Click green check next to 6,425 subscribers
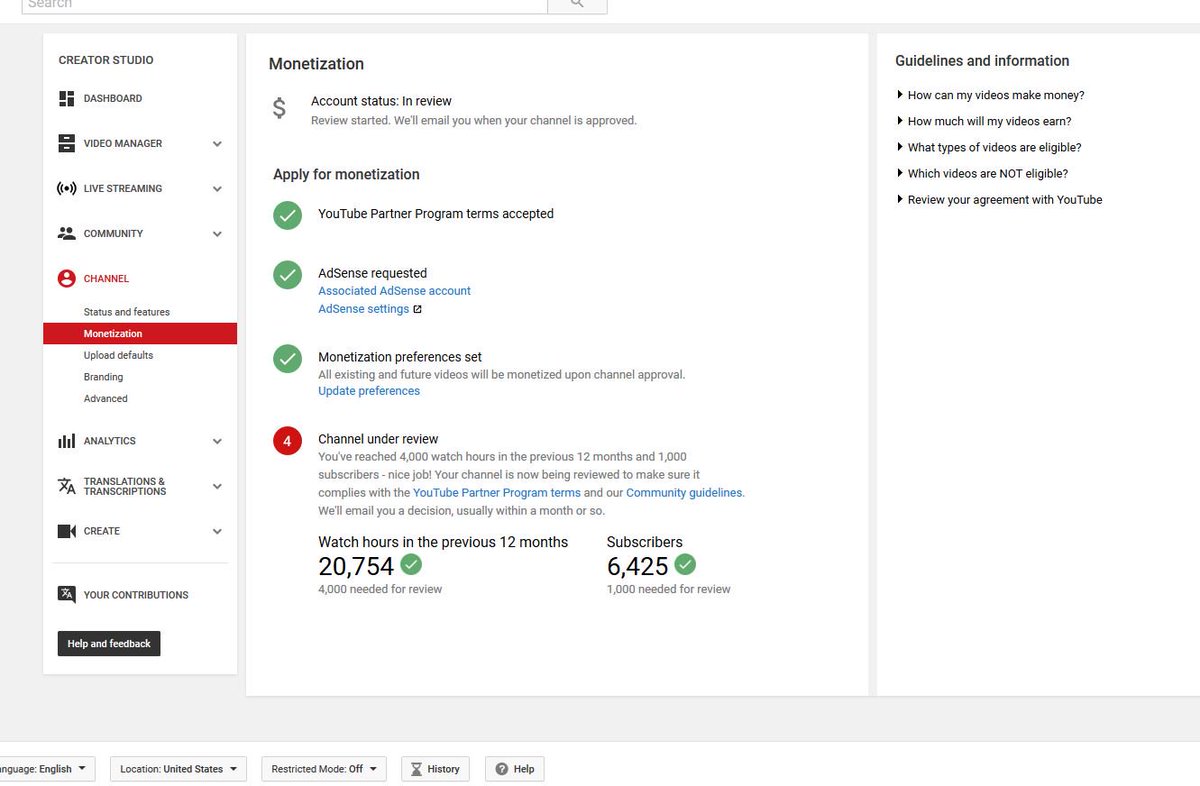This screenshot has width=1200, height=786. pyautogui.click(x=685, y=564)
